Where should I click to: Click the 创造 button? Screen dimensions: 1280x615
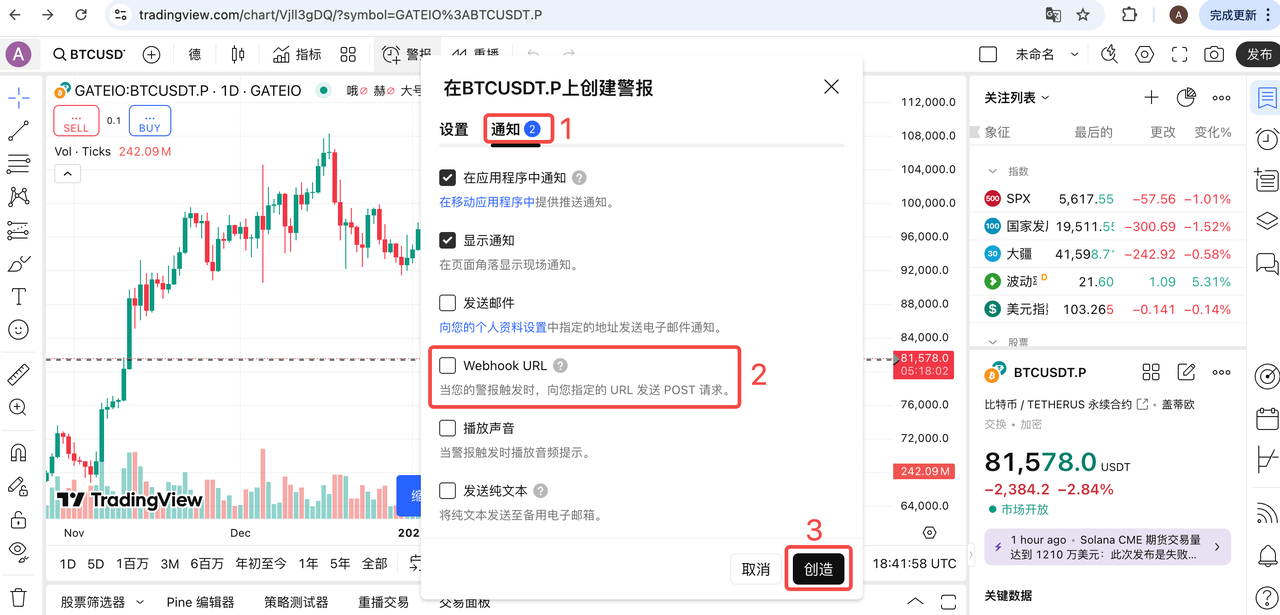pyautogui.click(x=818, y=569)
